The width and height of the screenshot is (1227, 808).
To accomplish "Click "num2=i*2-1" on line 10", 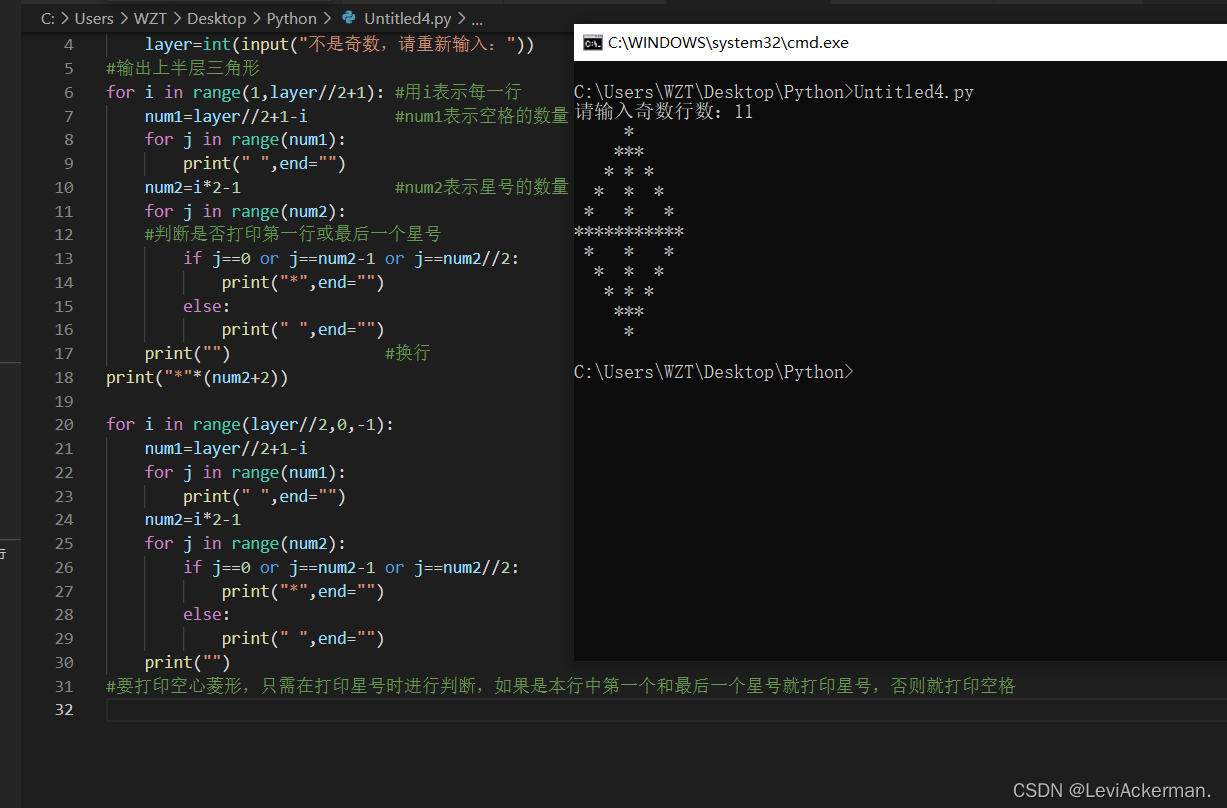I will [193, 187].
